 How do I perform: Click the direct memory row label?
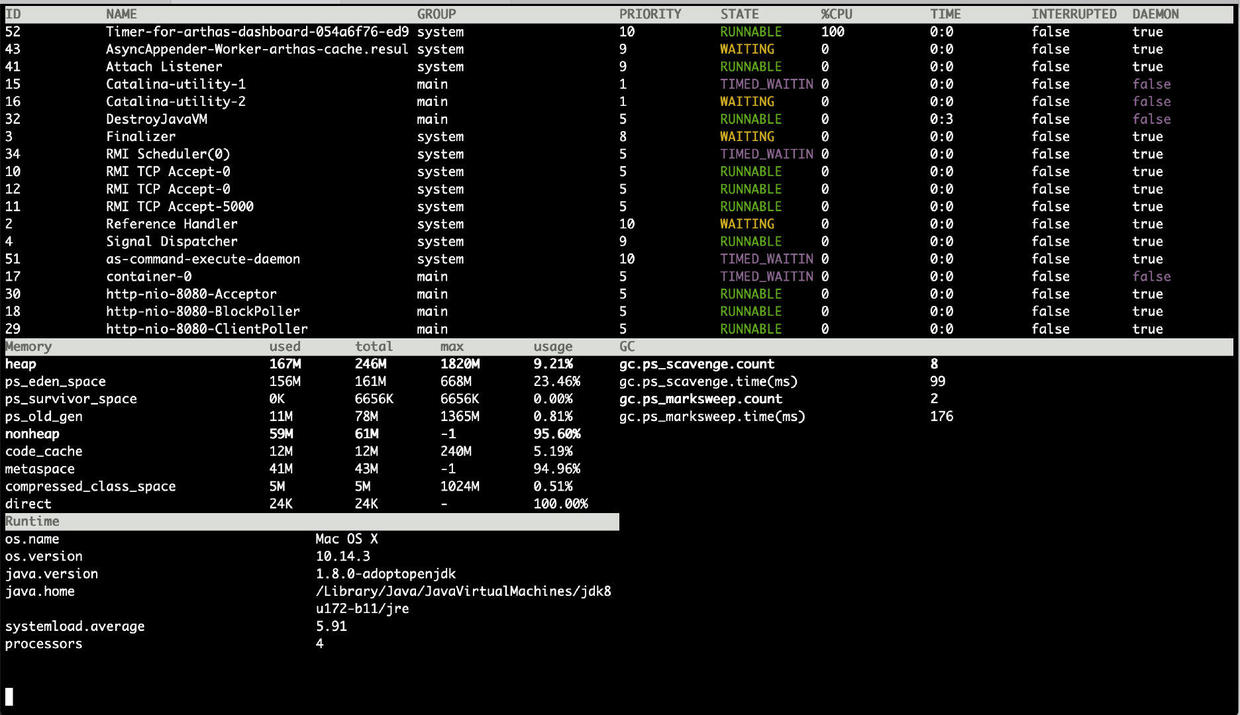tap(28, 504)
